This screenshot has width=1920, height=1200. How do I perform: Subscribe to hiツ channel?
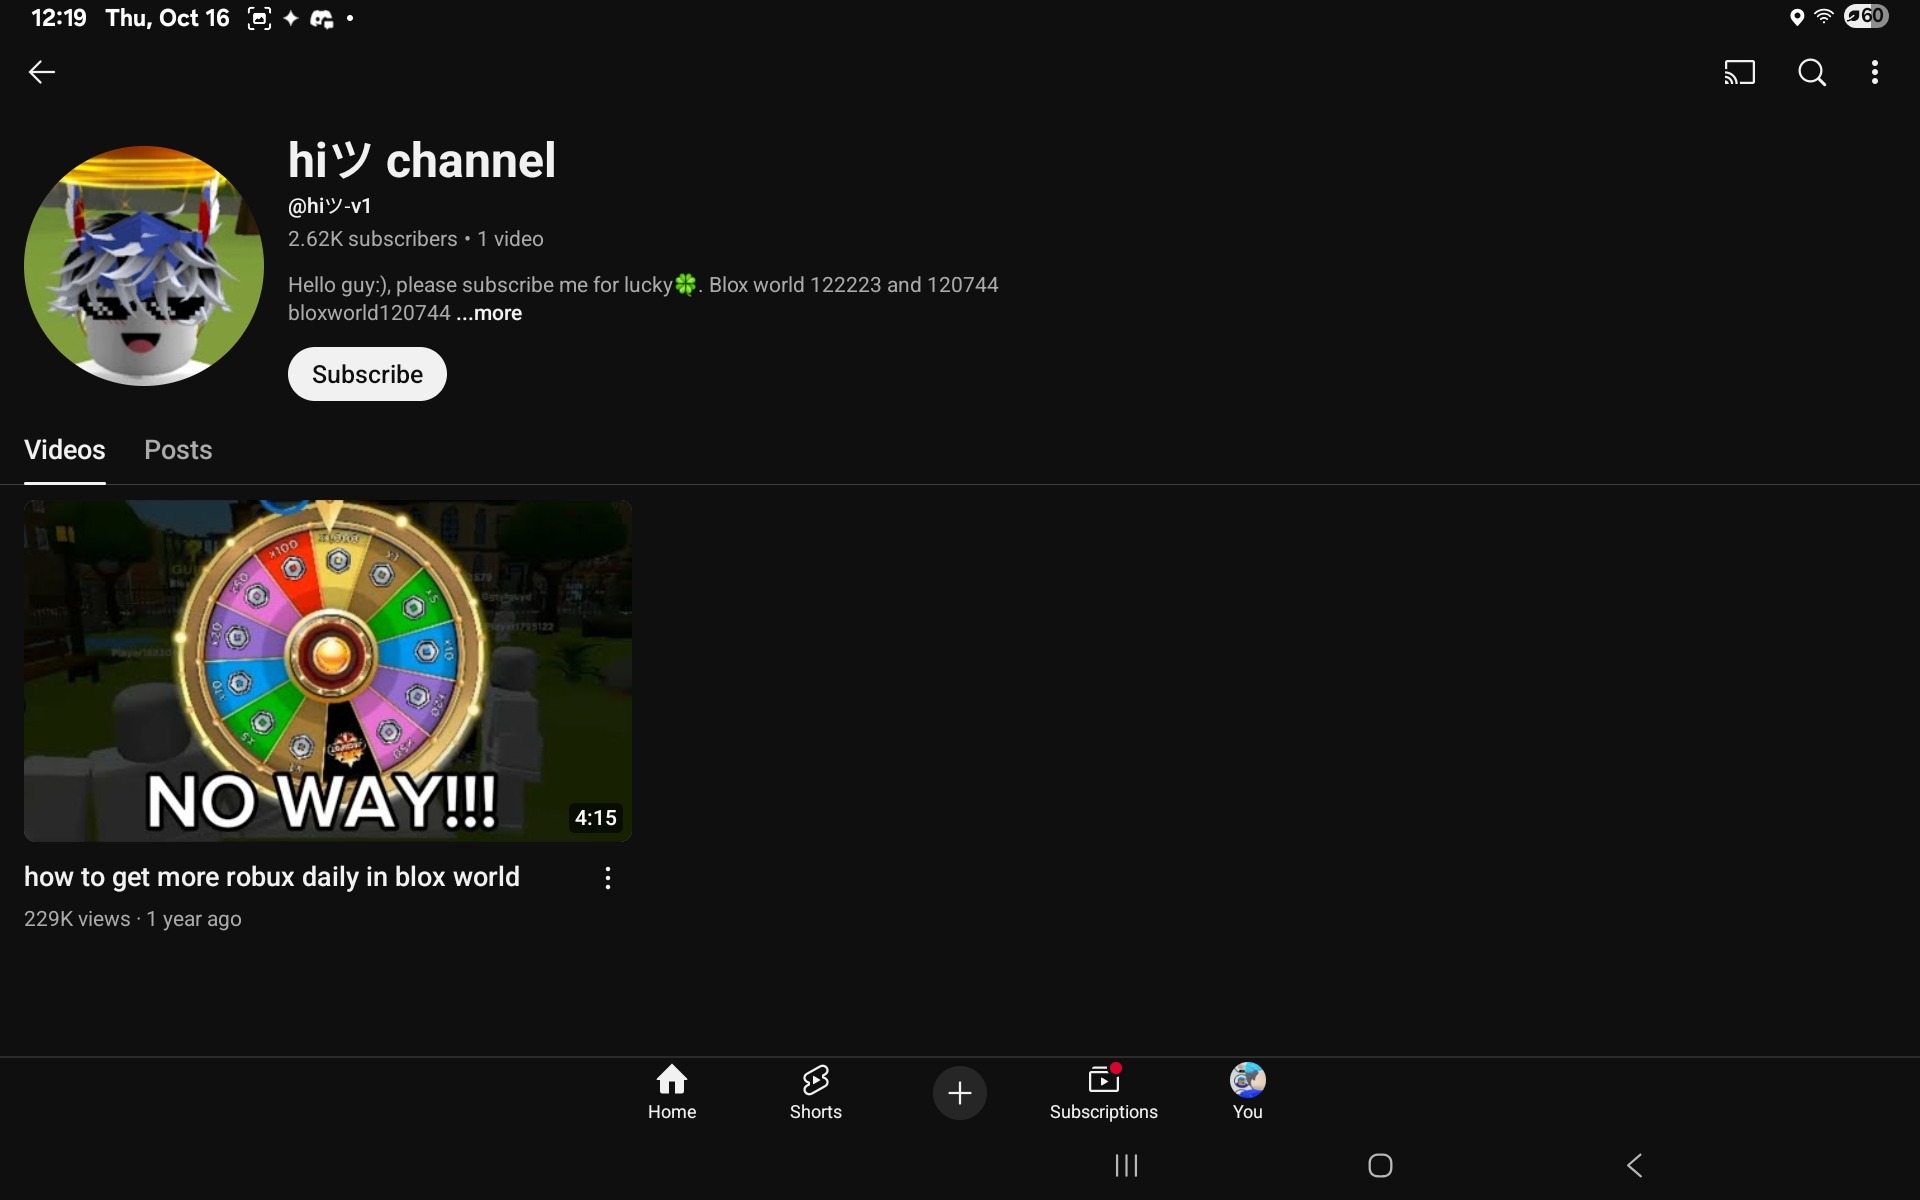tap(367, 374)
